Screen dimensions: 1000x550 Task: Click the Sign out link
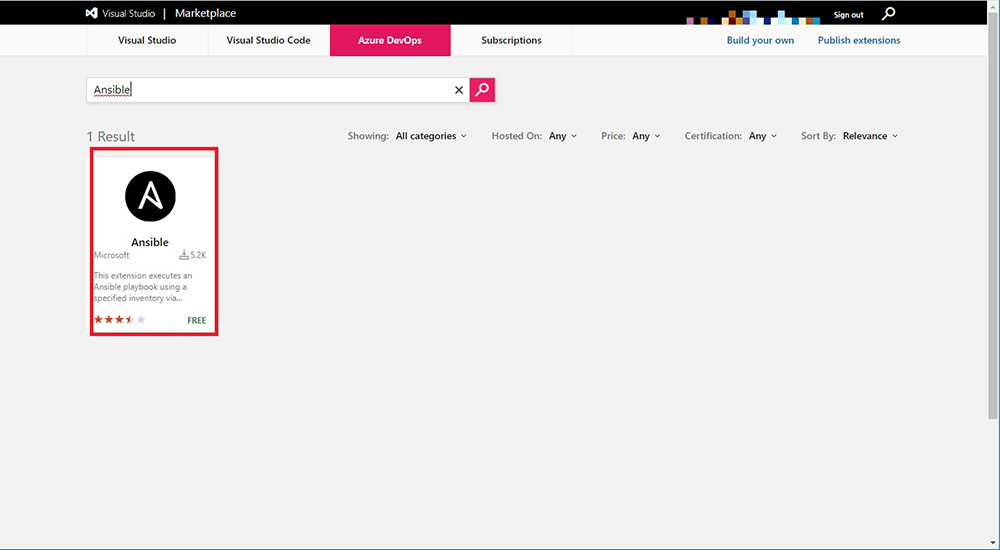point(848,15)
